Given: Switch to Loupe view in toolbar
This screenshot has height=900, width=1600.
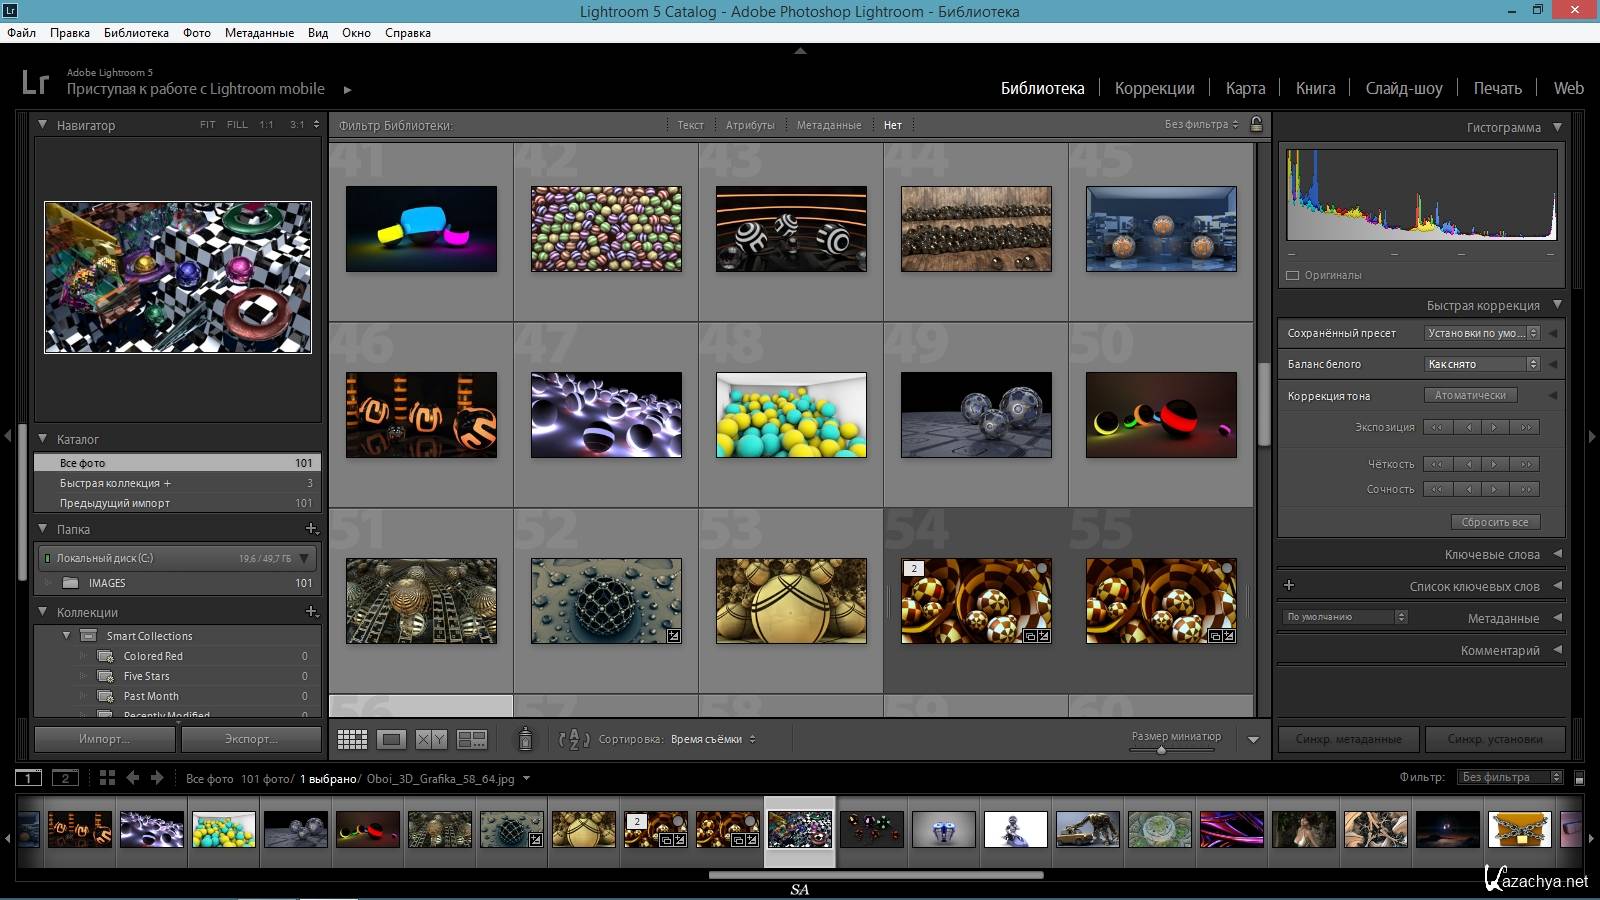Looking at the screenshot, I should [391, 739].
